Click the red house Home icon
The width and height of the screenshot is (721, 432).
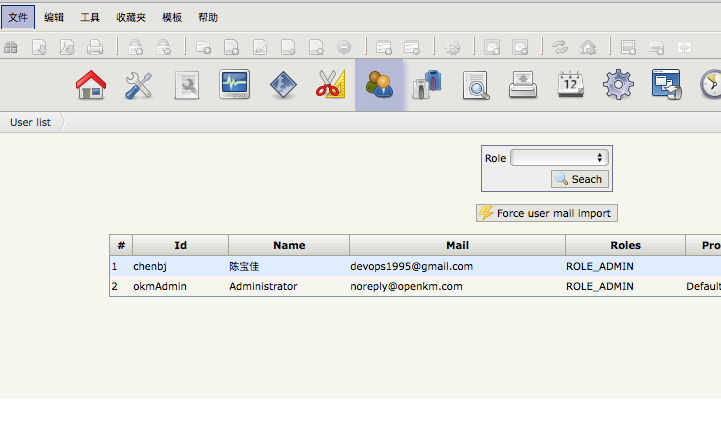click(x=91, y=85)
